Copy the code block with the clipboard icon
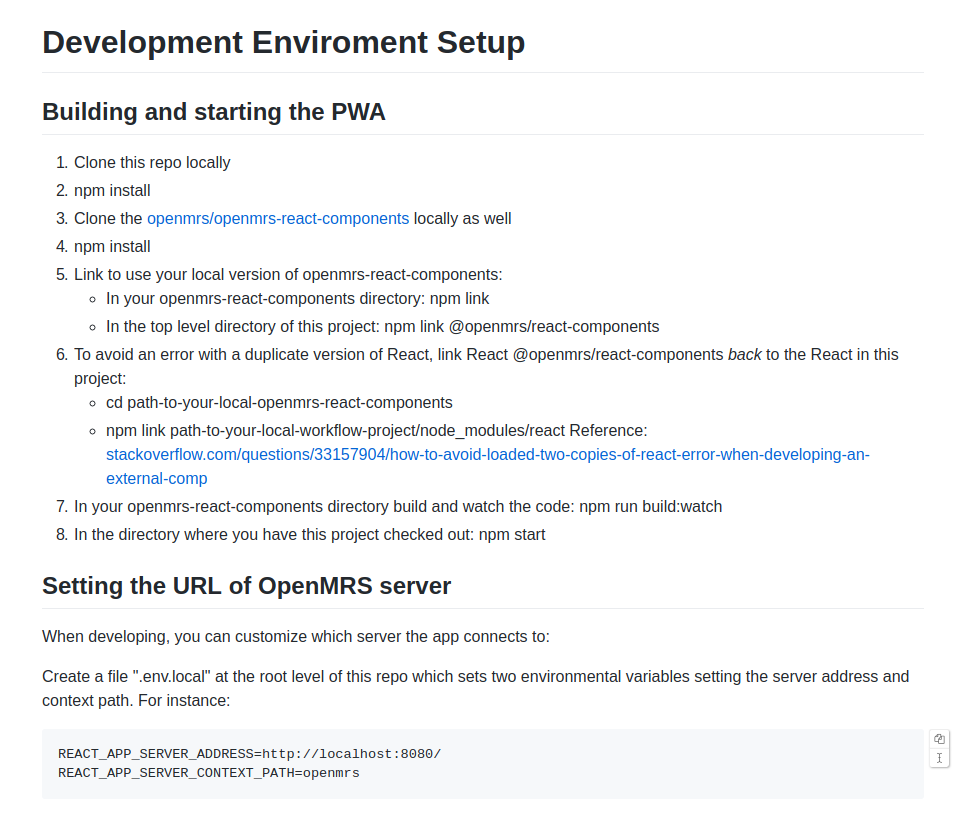Image resolution: width=956 pixels, height=817 pixels. tap(939, 739)
